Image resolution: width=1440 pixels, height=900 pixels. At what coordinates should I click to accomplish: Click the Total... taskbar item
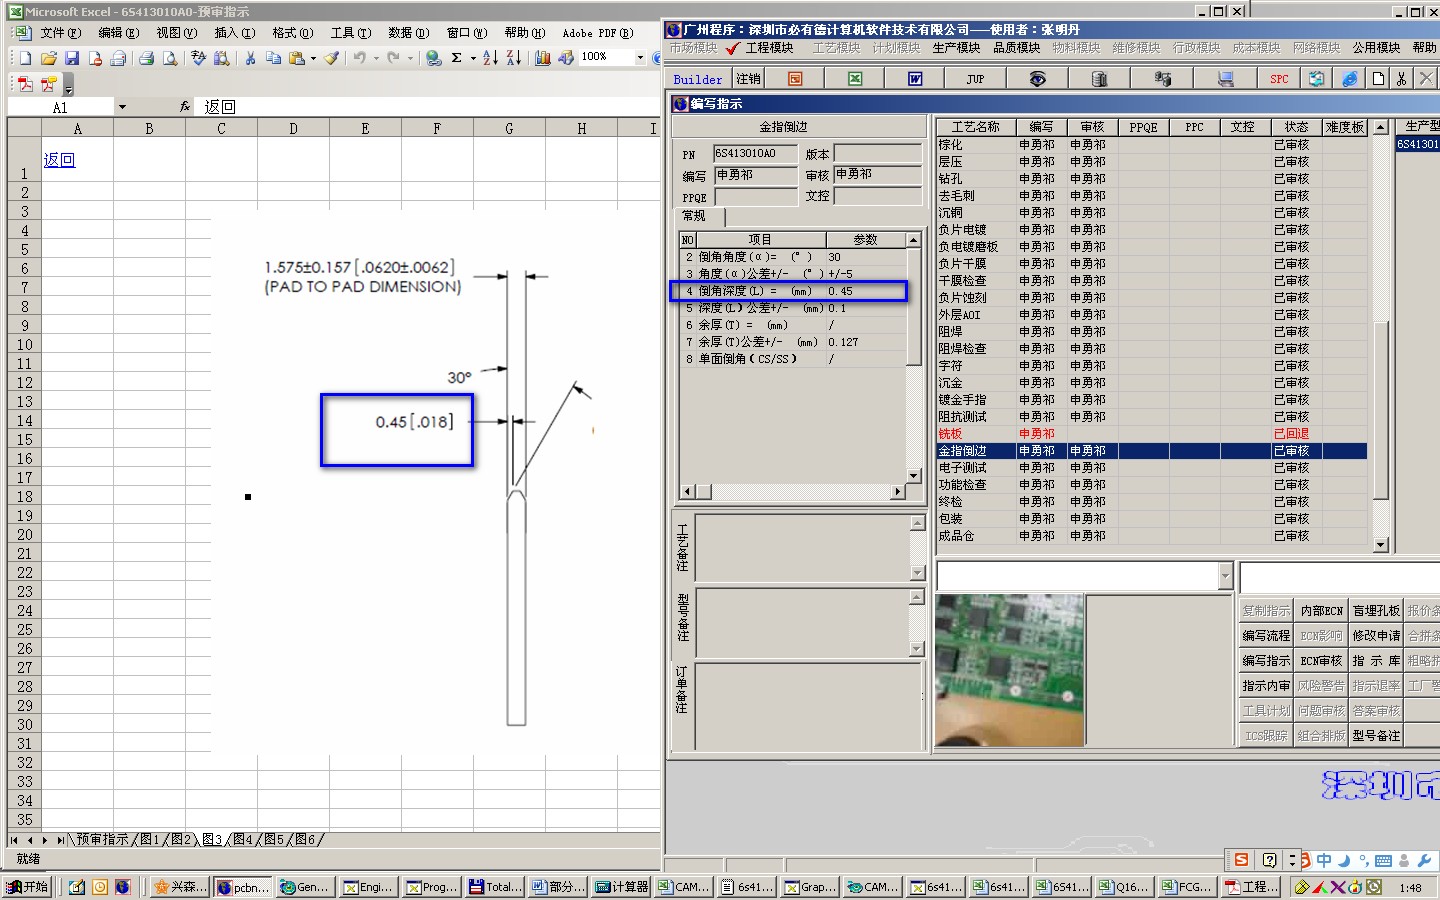pos(495,887)
